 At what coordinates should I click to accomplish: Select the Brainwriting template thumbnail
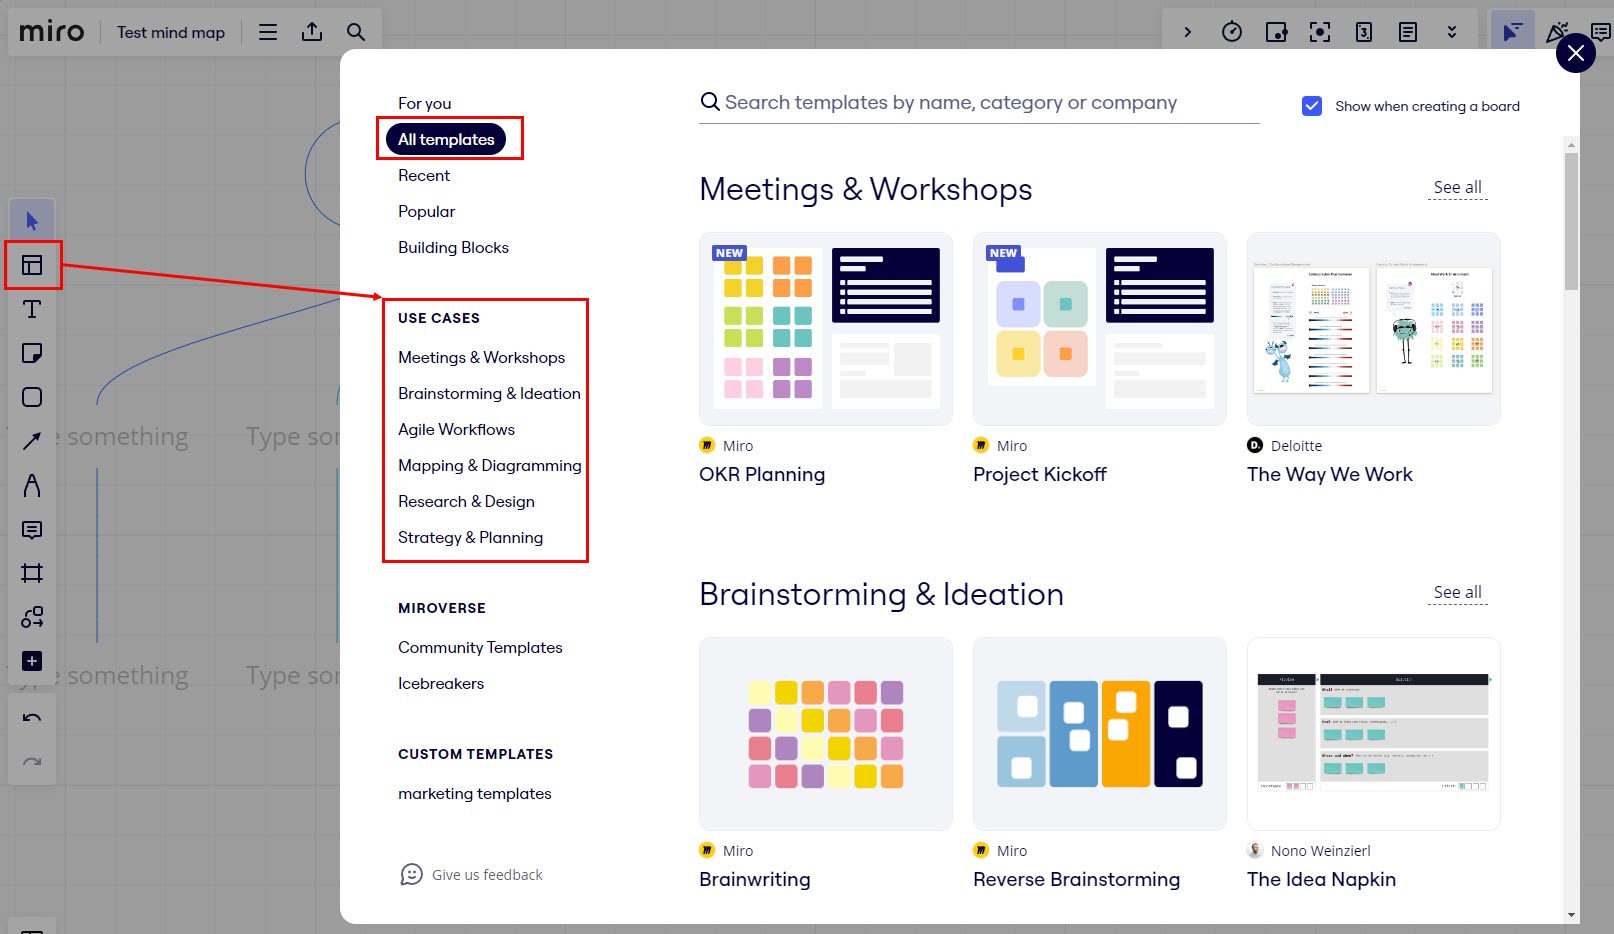click(826, 734)
